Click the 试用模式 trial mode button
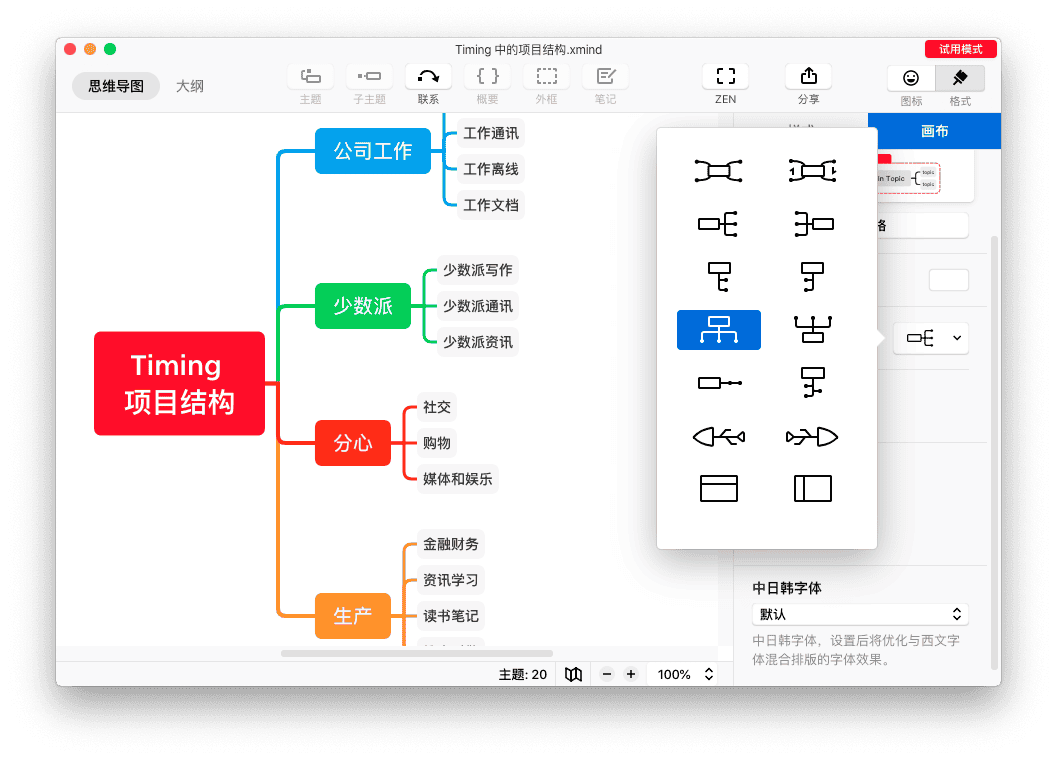1057x760 pixels. pos(961,49)
